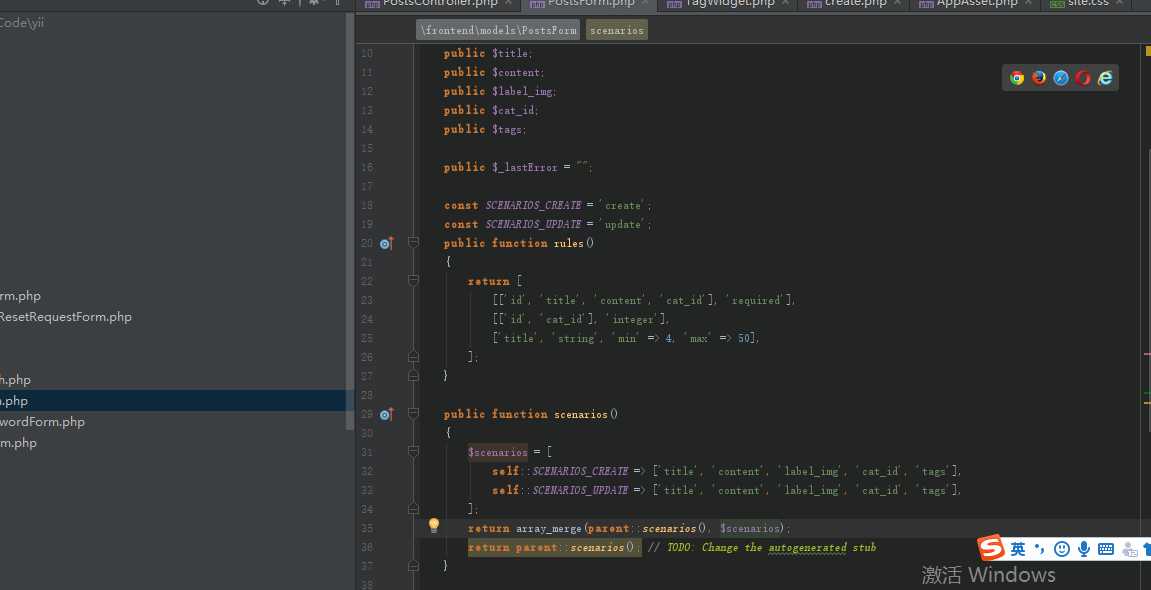Click on 'public $label_img;' code line
This screenshot has height=590, width=1151.
pos(500,91)
